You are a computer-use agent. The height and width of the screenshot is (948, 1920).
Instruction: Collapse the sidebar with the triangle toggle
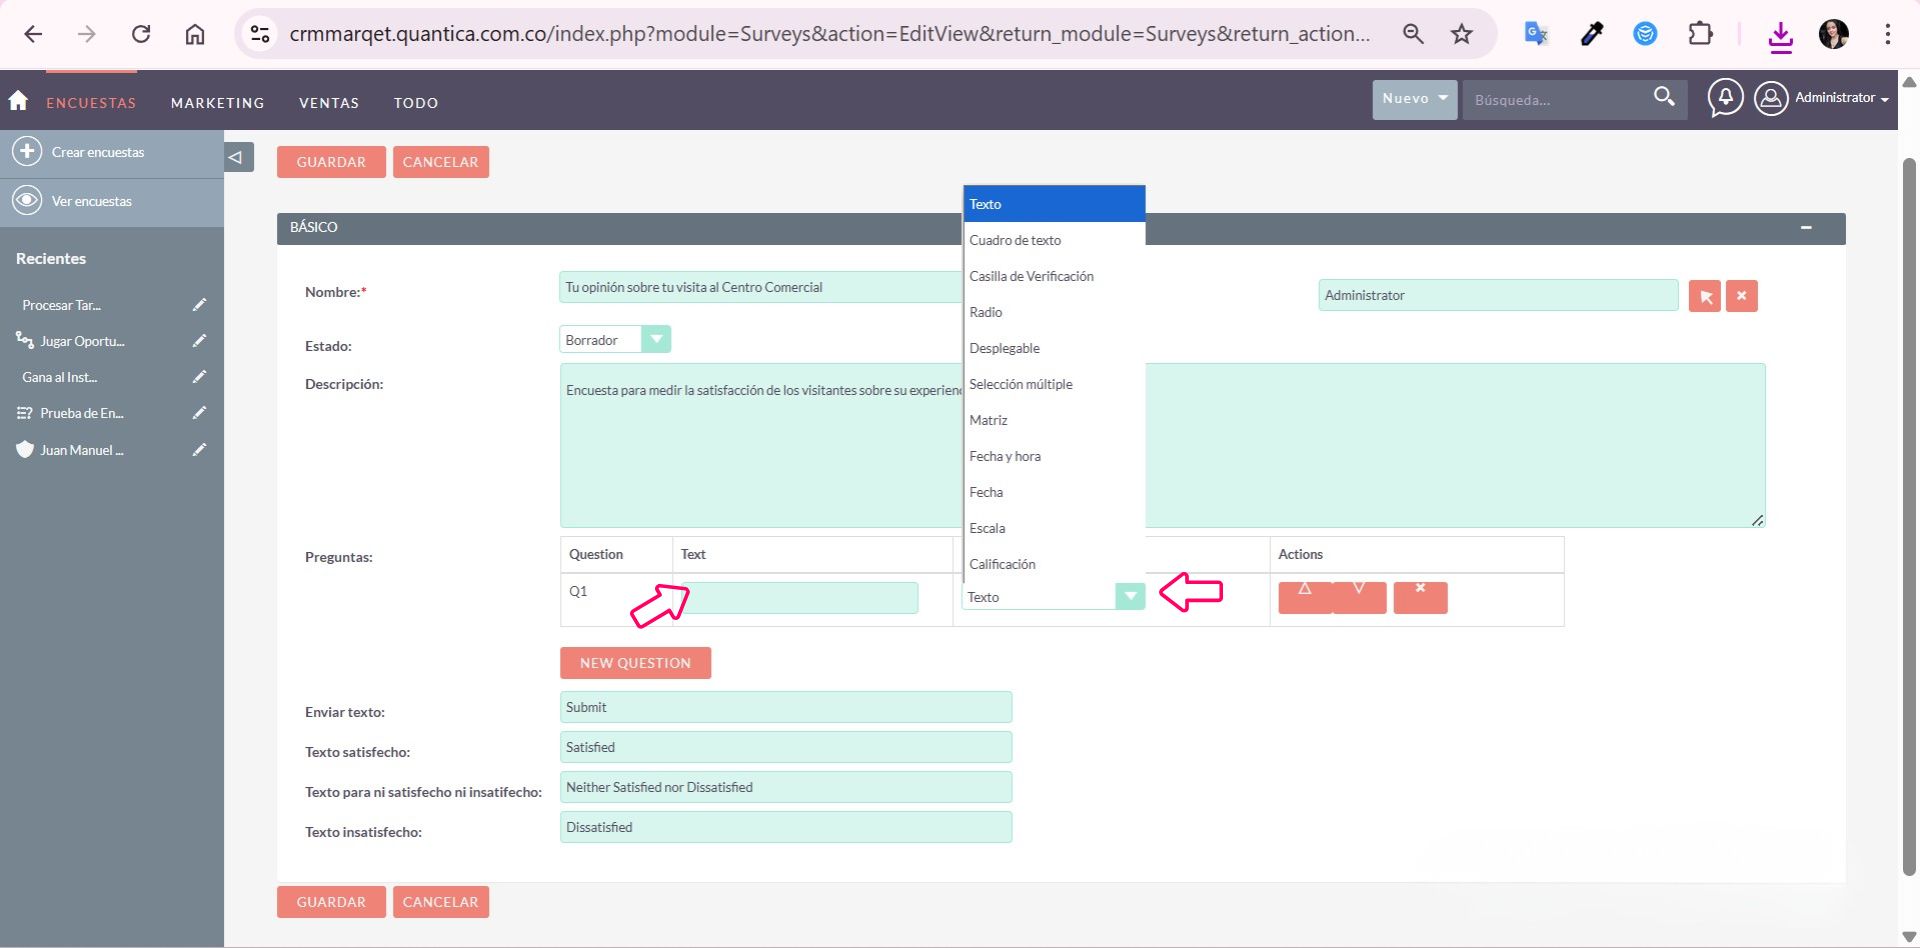tap(236, 157)
